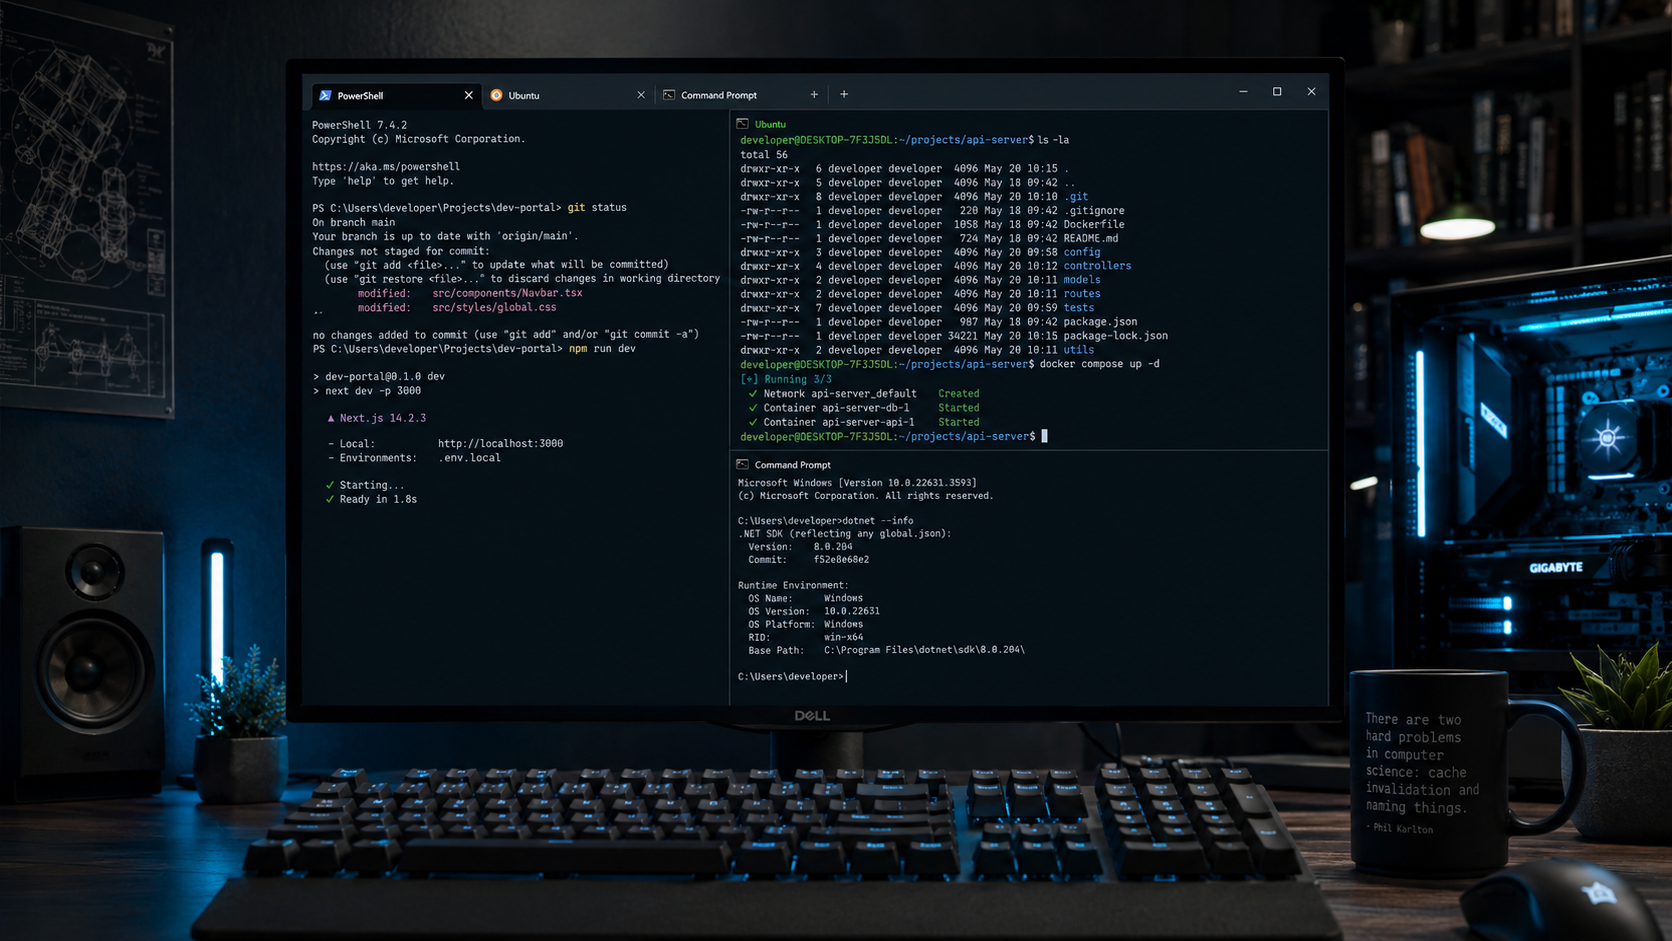Click the commit hash f52e8e68e2
Screen dimensions: 1672x941
tap(841, 559)
